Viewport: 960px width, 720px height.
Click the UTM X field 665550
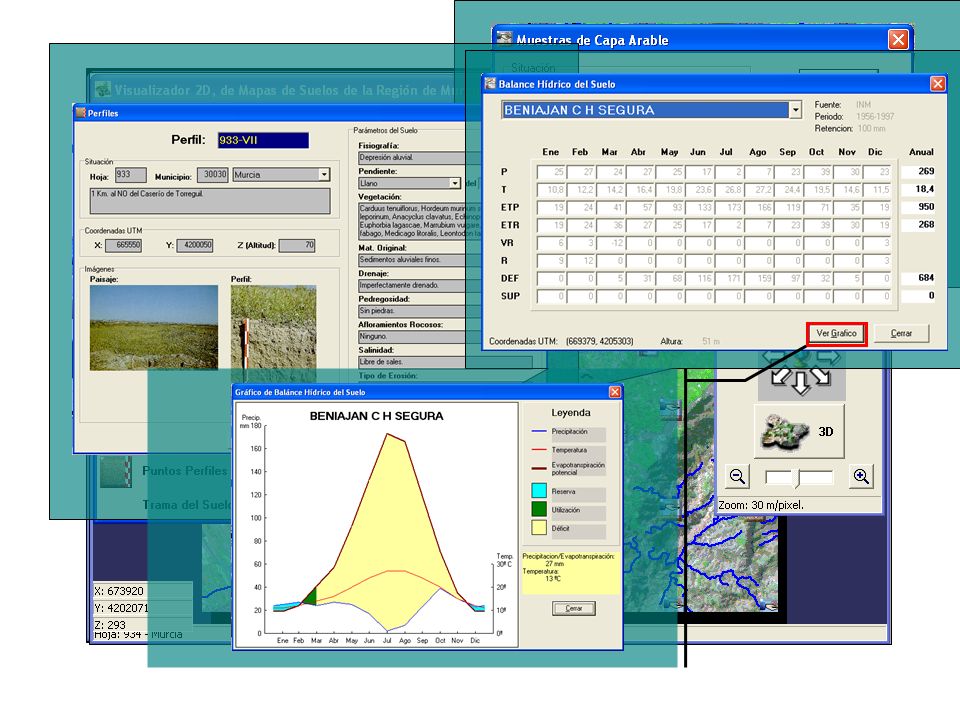click(x=124, y=246)
